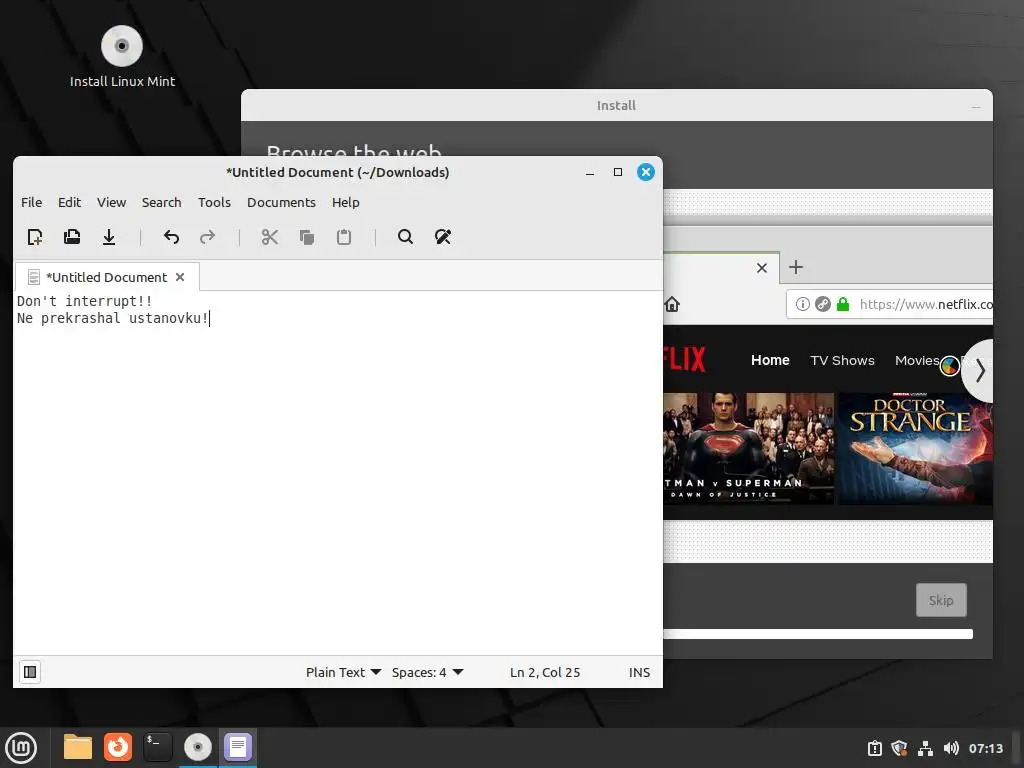Open a file using the toolbar icon

72,237
